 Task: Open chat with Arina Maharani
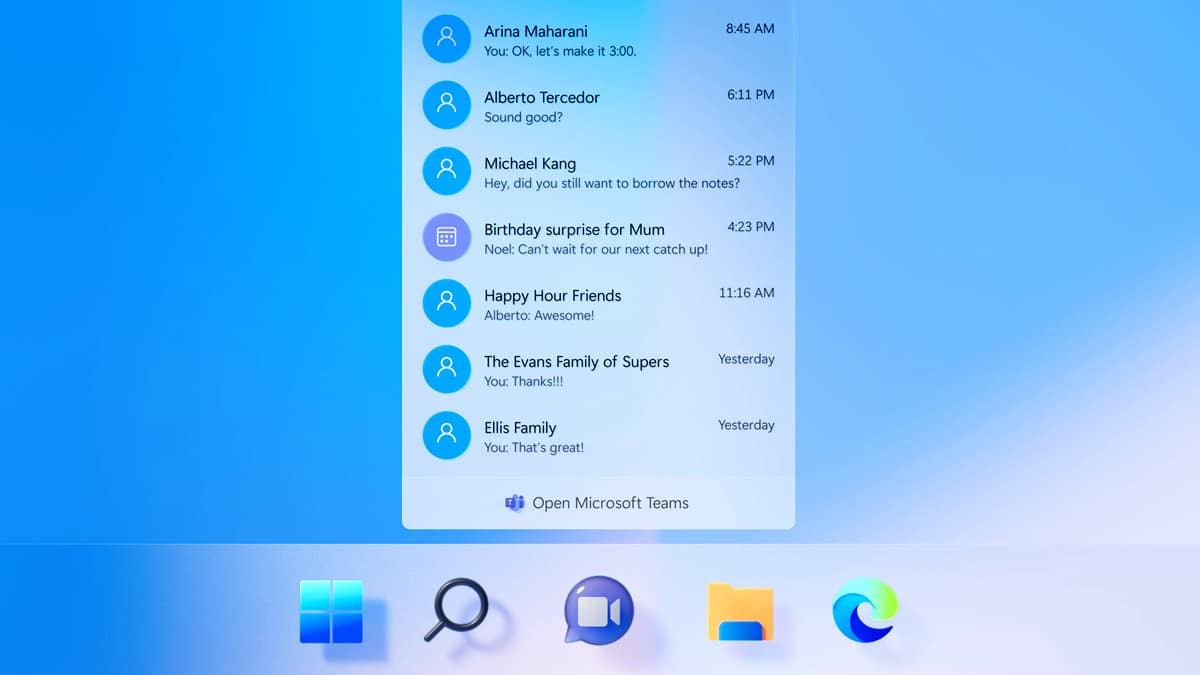click(x=600, y=39)
